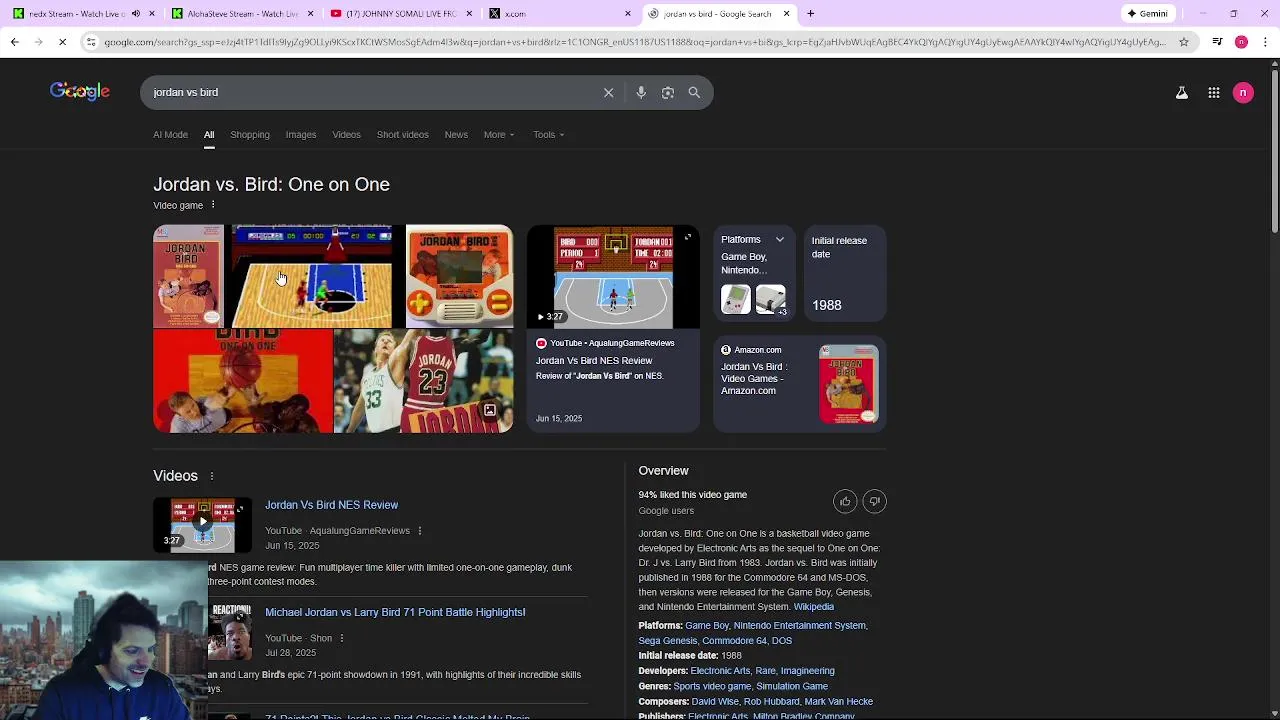Open a new browser tab

coord(811,14)
